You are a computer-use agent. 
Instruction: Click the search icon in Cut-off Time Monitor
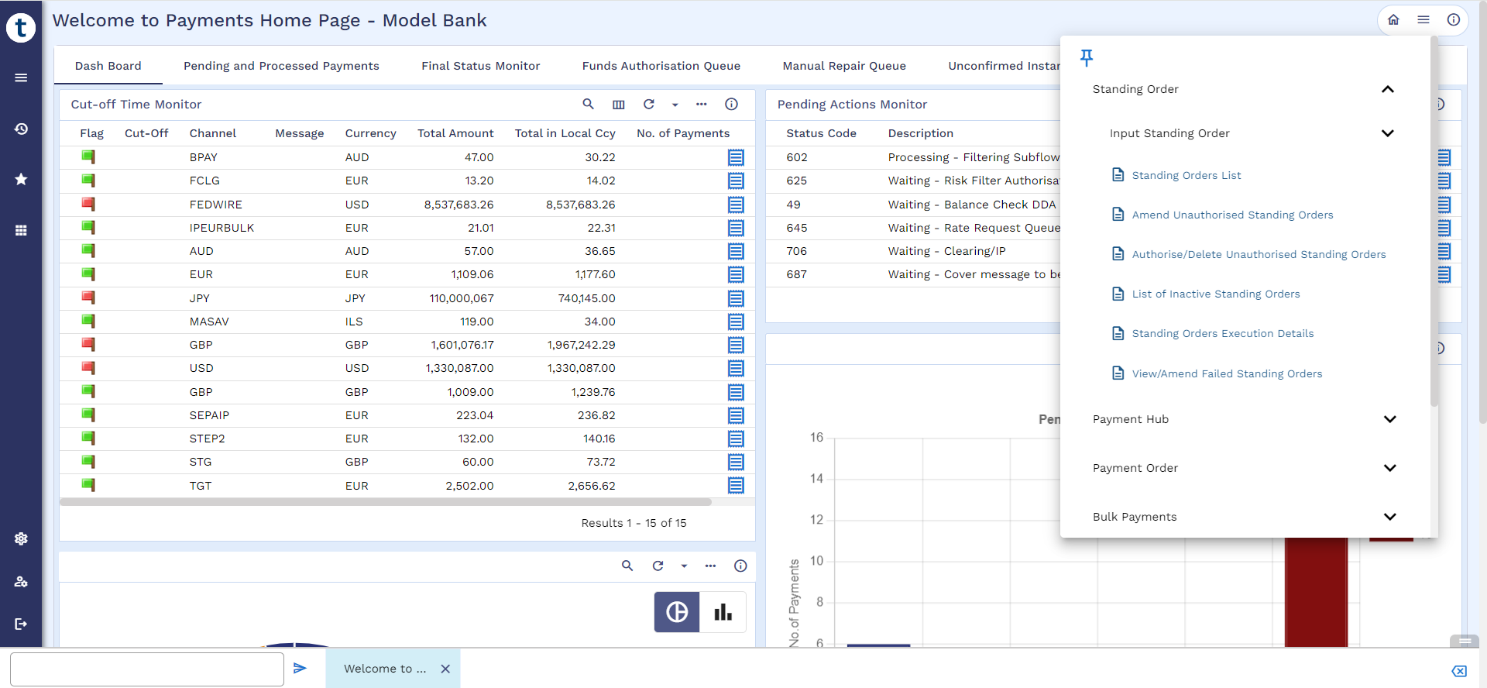pos(588,104)
